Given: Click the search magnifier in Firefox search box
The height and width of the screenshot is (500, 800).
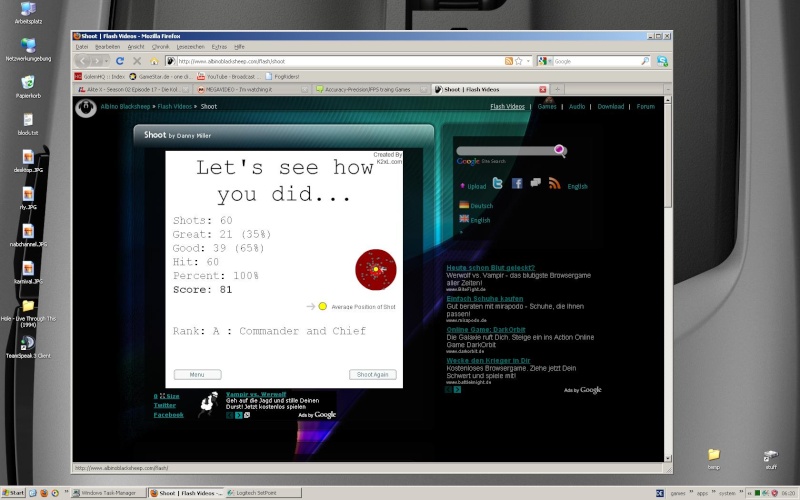Looking at the screenshot, I should (645, 61).
